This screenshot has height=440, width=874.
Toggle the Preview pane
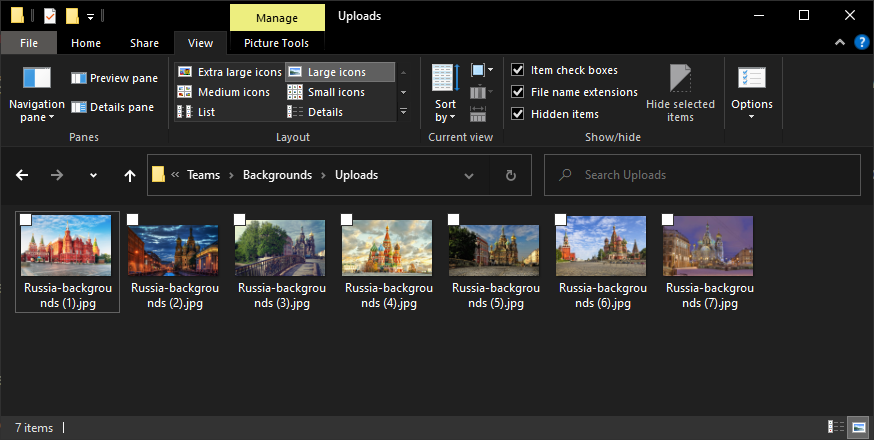tap(114, 78)
